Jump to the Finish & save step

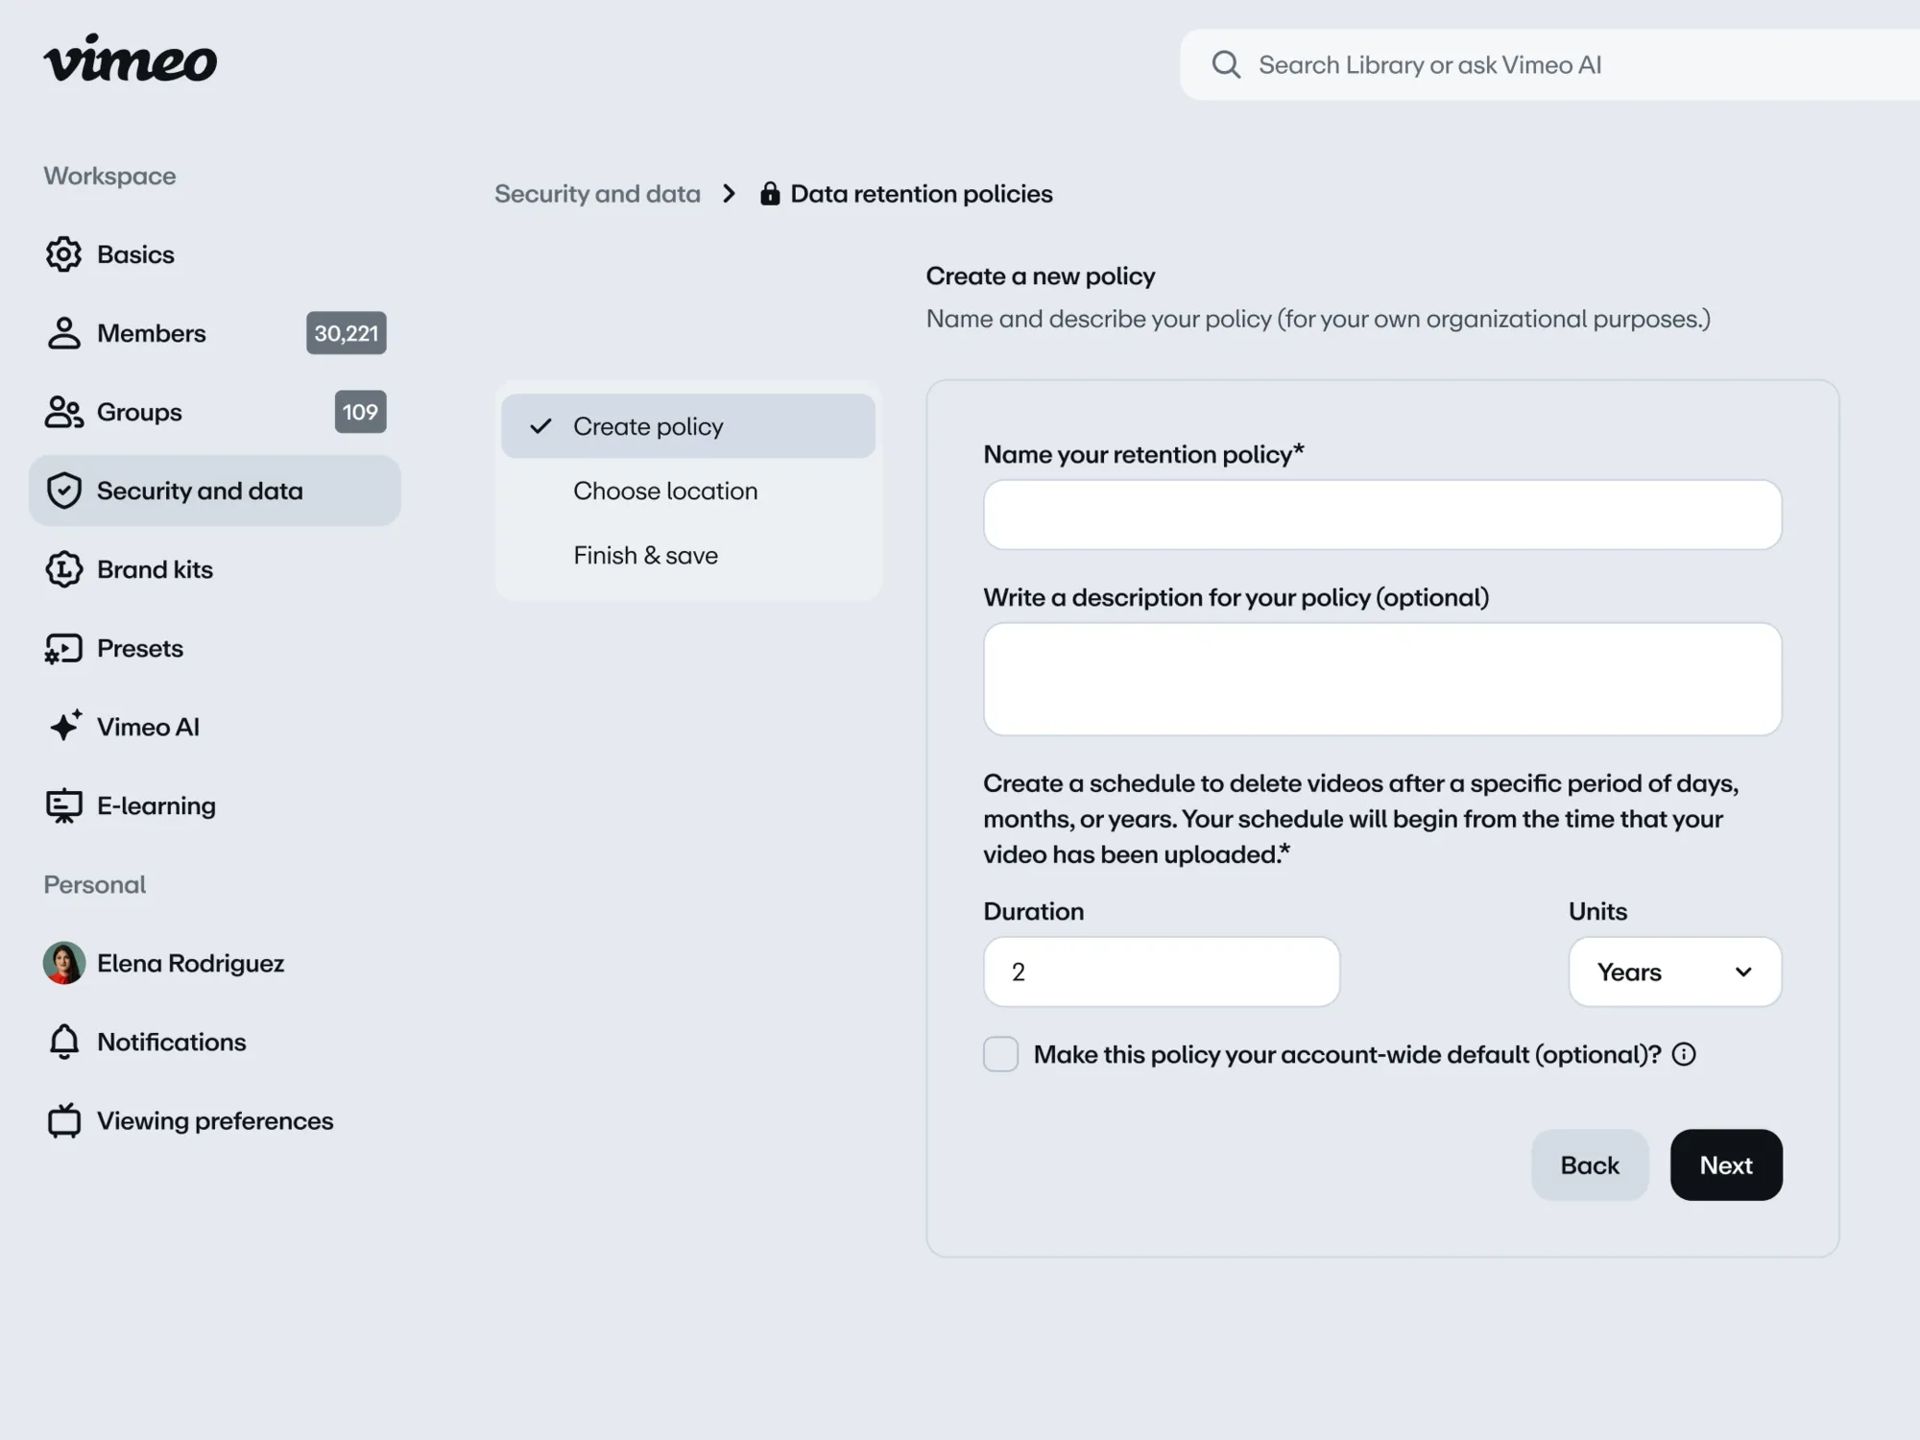tap(646, 556)
